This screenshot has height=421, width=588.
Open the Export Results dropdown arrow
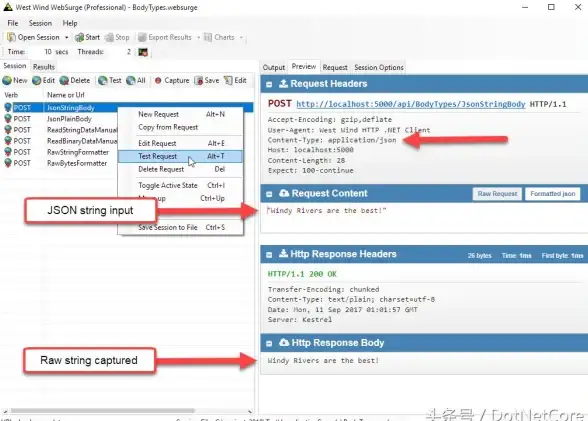(x=198, y=37)
